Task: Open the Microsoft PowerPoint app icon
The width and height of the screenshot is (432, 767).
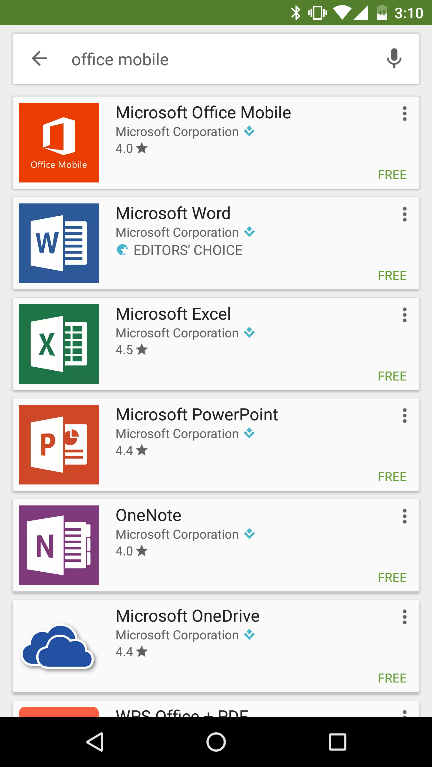Action: pyautogui.click(x=59, y=445)
